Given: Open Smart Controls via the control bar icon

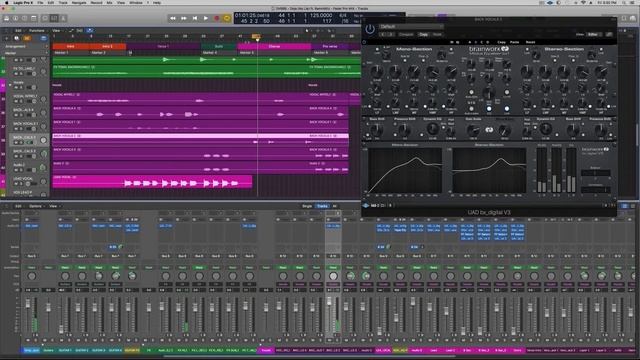Looking at the screenshot, I should click(45, 18).
